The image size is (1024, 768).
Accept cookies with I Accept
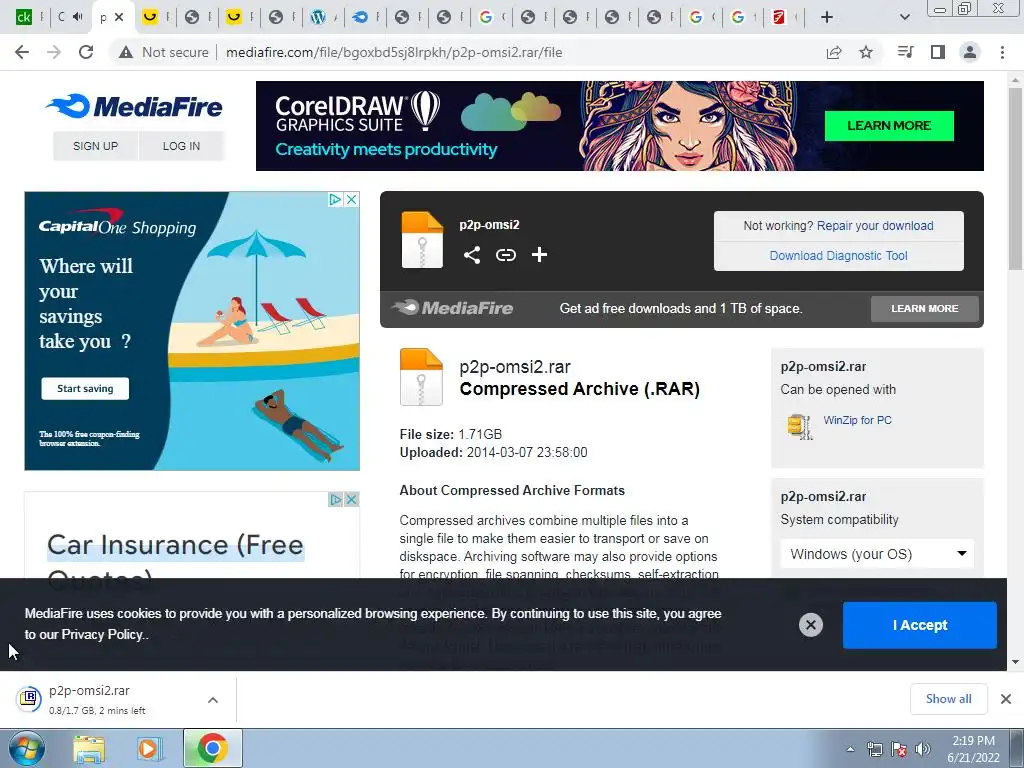pos(920,625)
